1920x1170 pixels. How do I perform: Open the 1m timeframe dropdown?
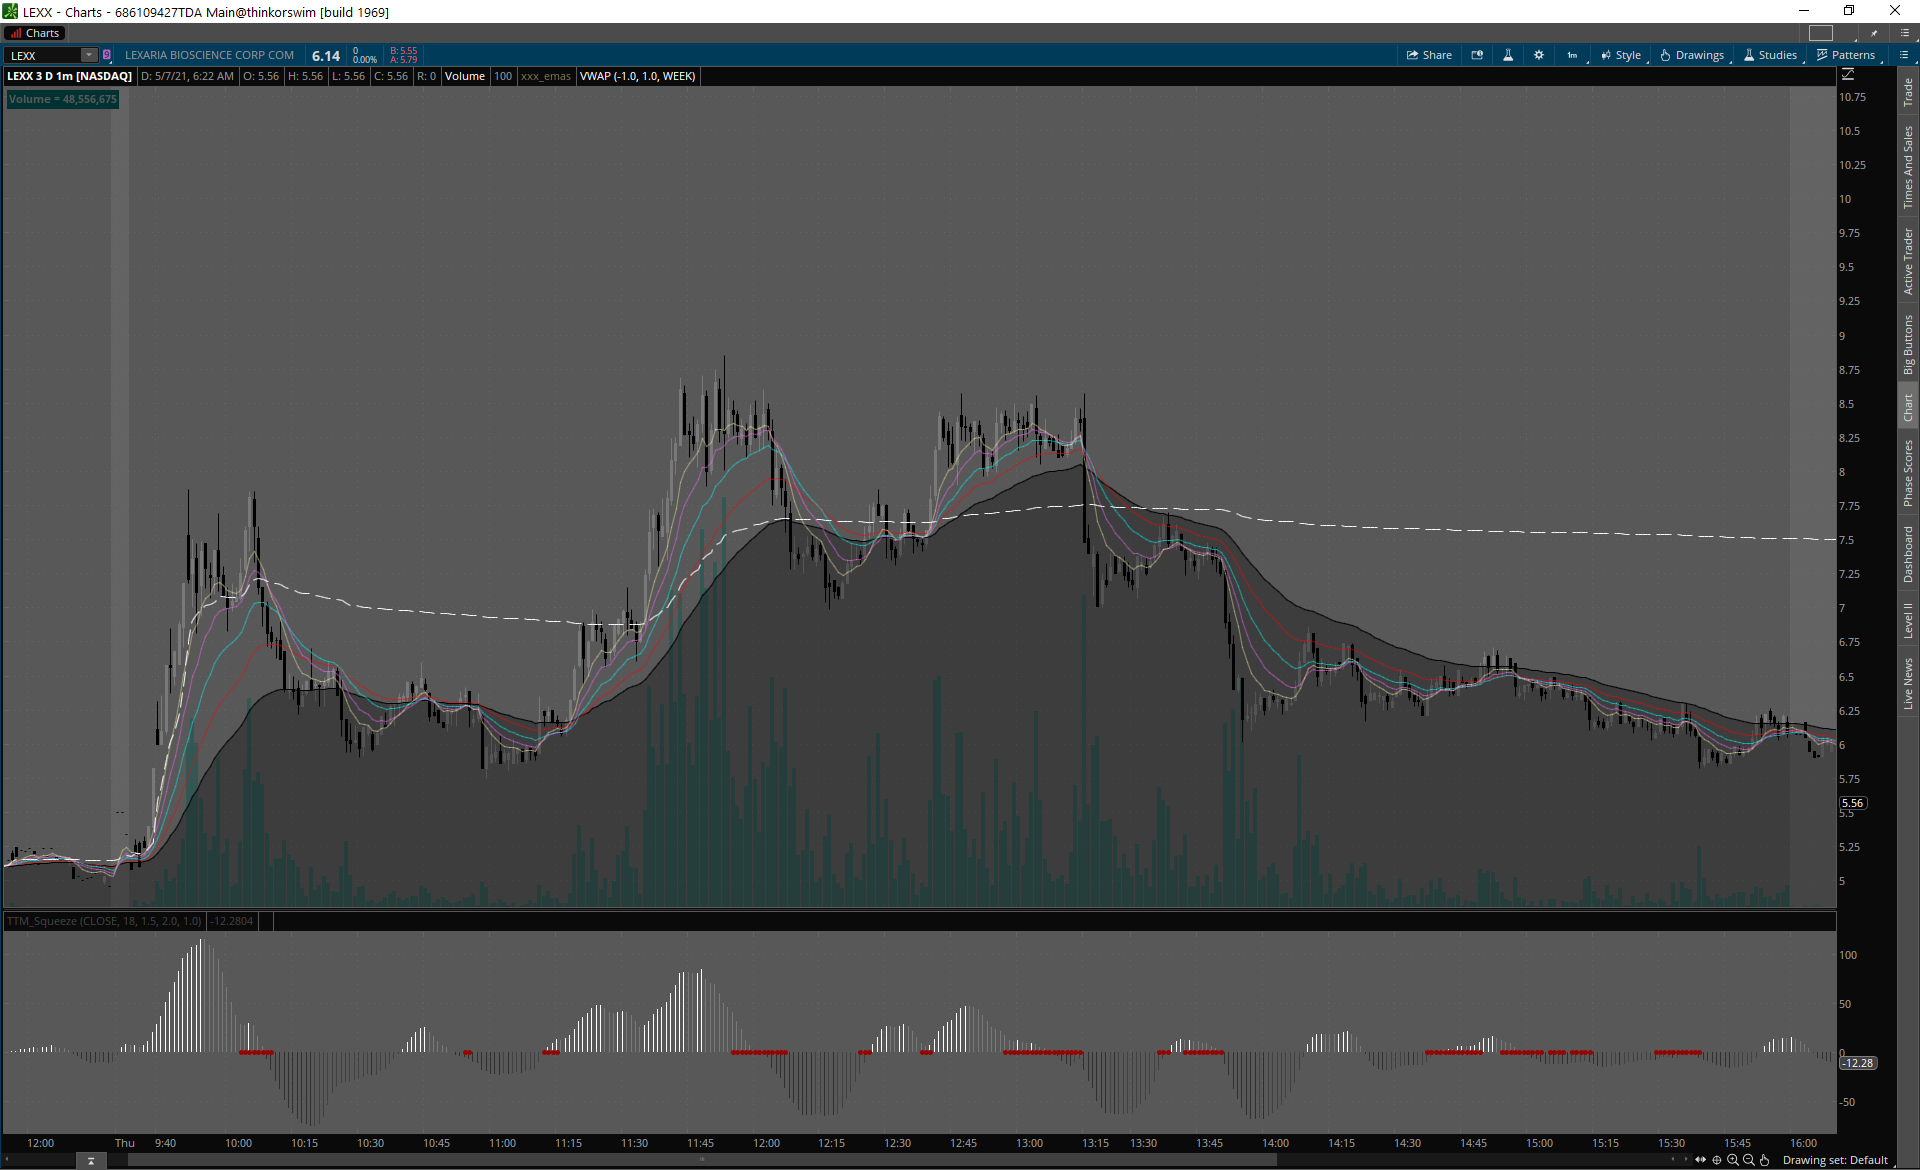click(1573, 55)
